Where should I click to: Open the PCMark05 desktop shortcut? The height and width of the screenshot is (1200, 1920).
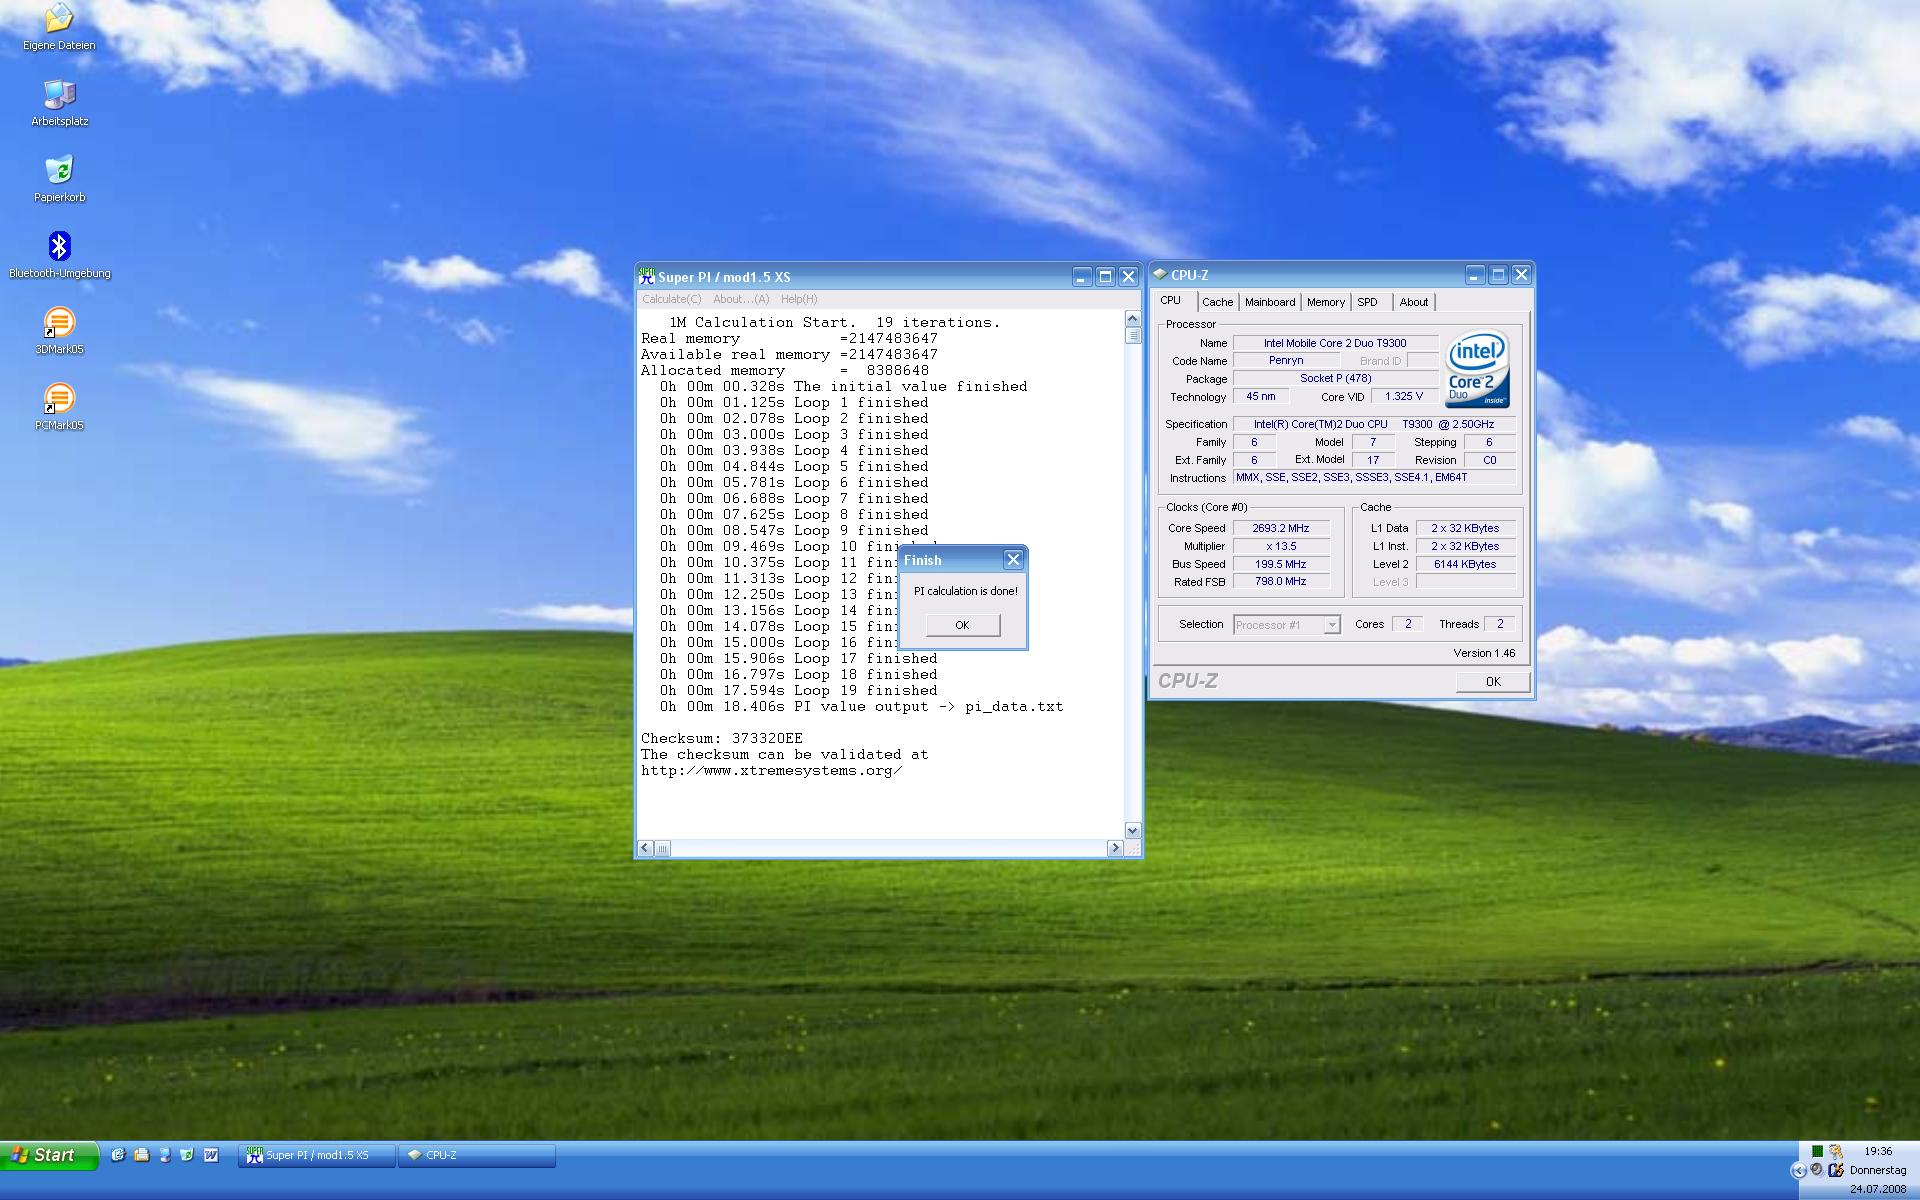(59, 399)
